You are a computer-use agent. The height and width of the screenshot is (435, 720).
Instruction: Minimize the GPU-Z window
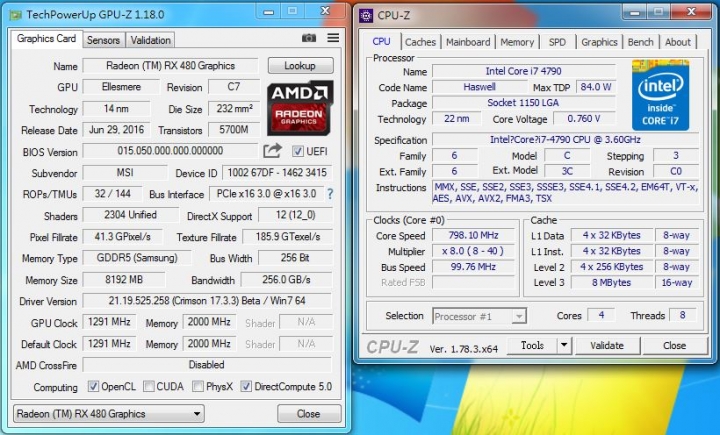coord(269,11)
